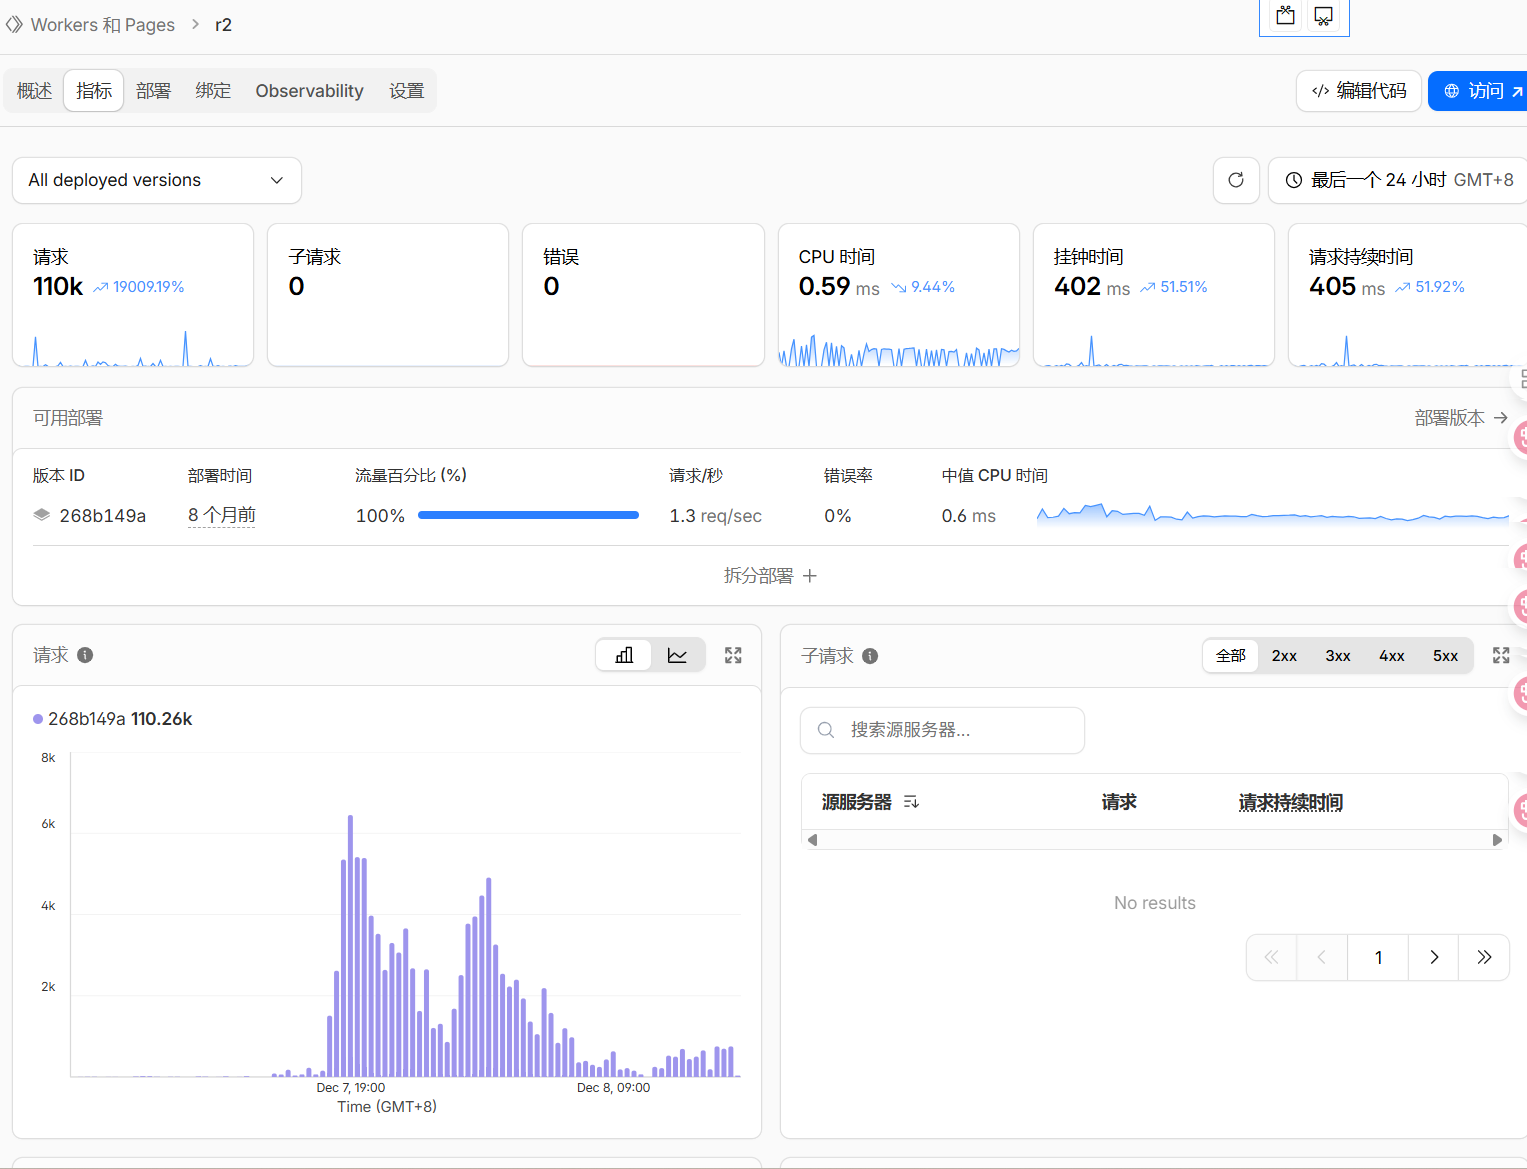
Task: Expand the 子请求 panel to fullscreen
Action: tap(1500, 655)
